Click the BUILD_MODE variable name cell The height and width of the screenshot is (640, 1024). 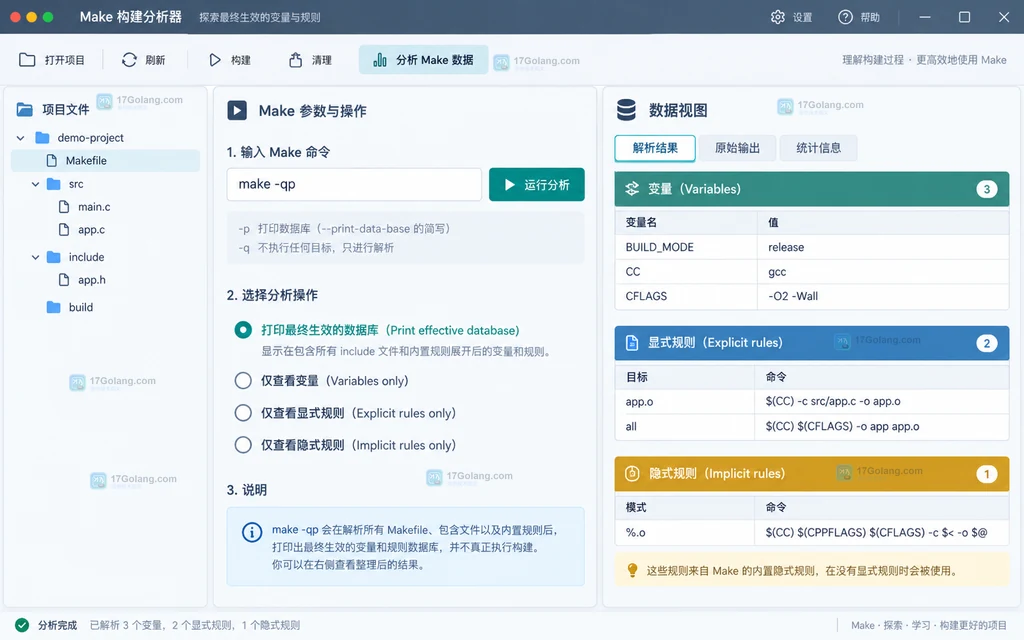click(x=686, y=248)
